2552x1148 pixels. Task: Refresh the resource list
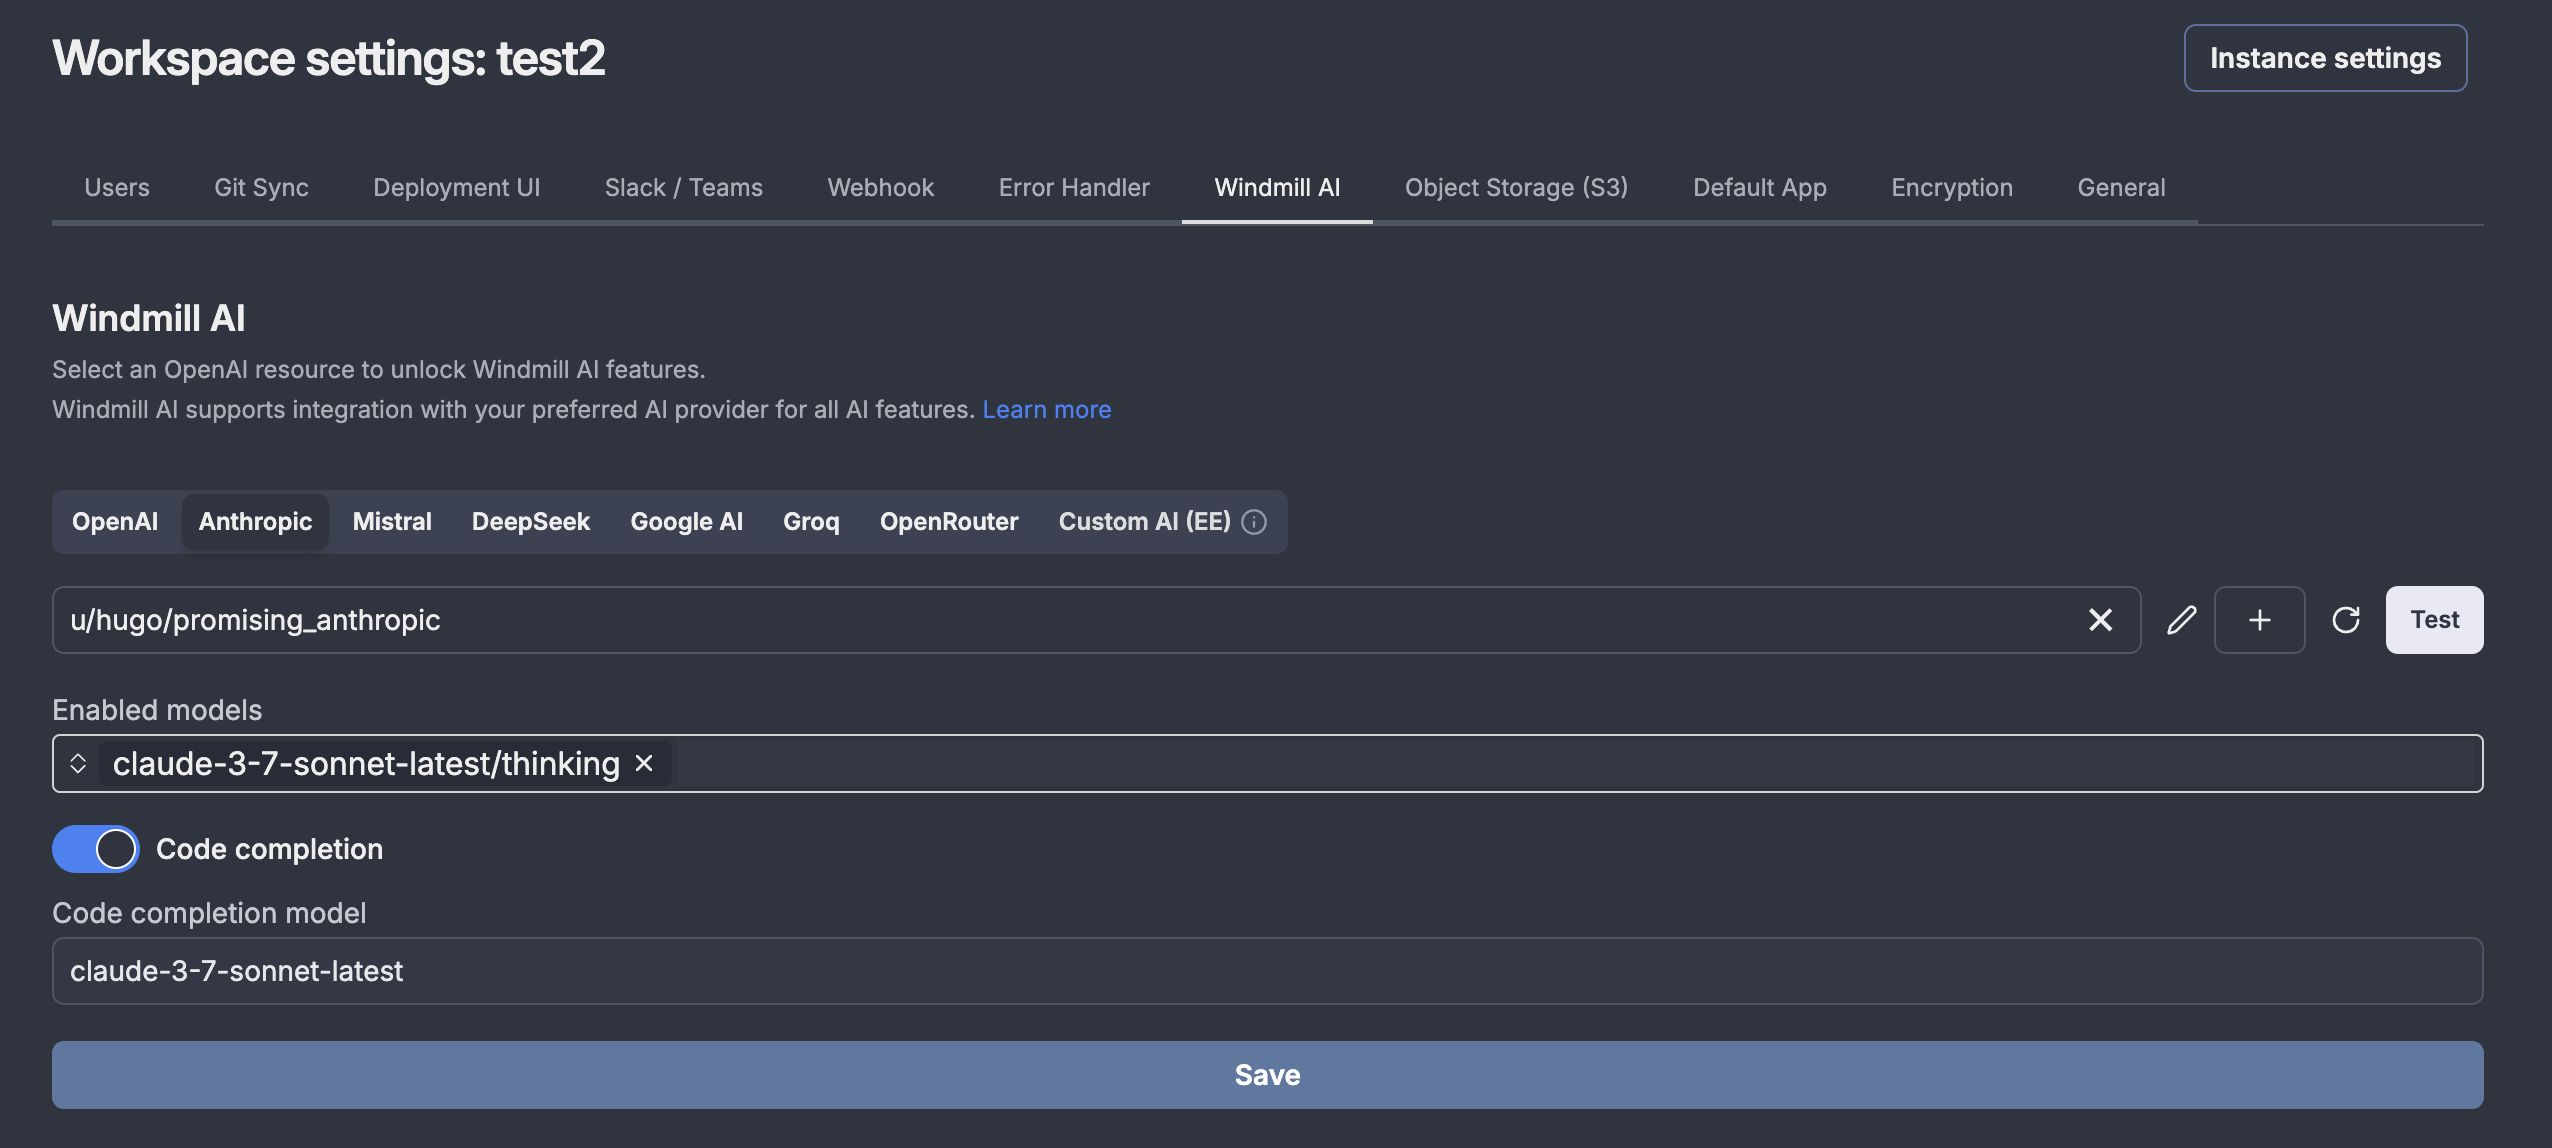[2345, 620]
